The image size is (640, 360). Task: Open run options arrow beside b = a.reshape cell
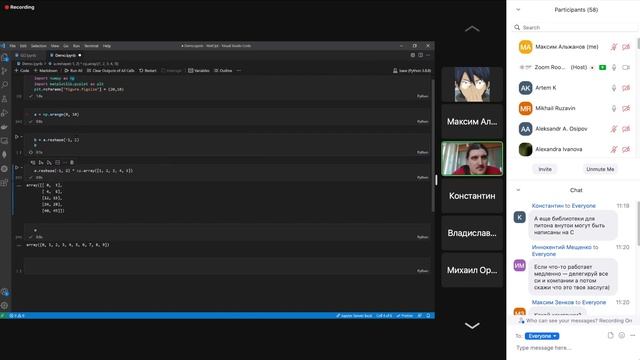click(21, 137)
